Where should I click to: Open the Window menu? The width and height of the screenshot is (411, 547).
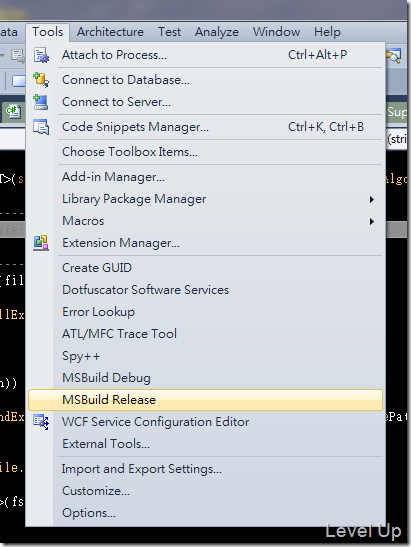pyautogui.click(x=276, y=32)
